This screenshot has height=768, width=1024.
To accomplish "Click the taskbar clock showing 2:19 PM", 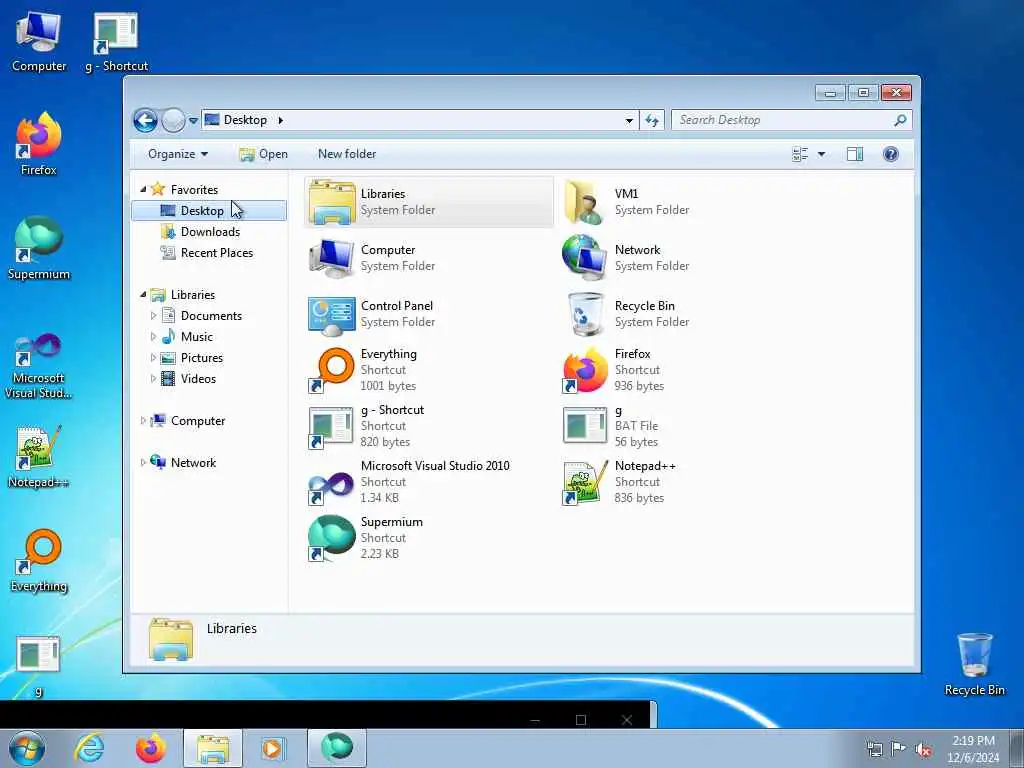I will click(x=973, y=749).
